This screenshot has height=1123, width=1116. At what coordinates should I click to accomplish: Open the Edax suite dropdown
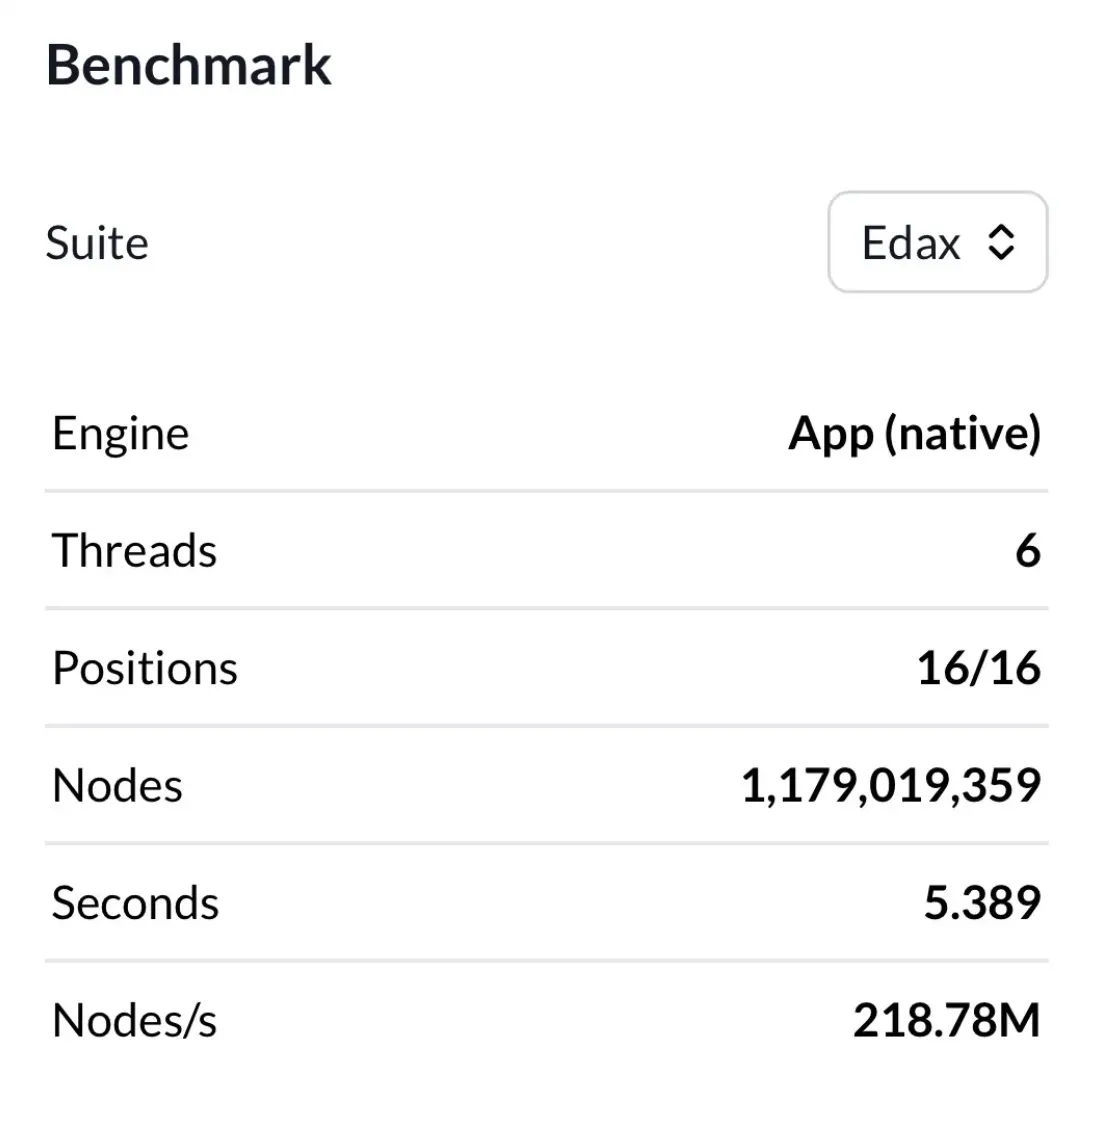pyautogui.click(x=938, y=242)
